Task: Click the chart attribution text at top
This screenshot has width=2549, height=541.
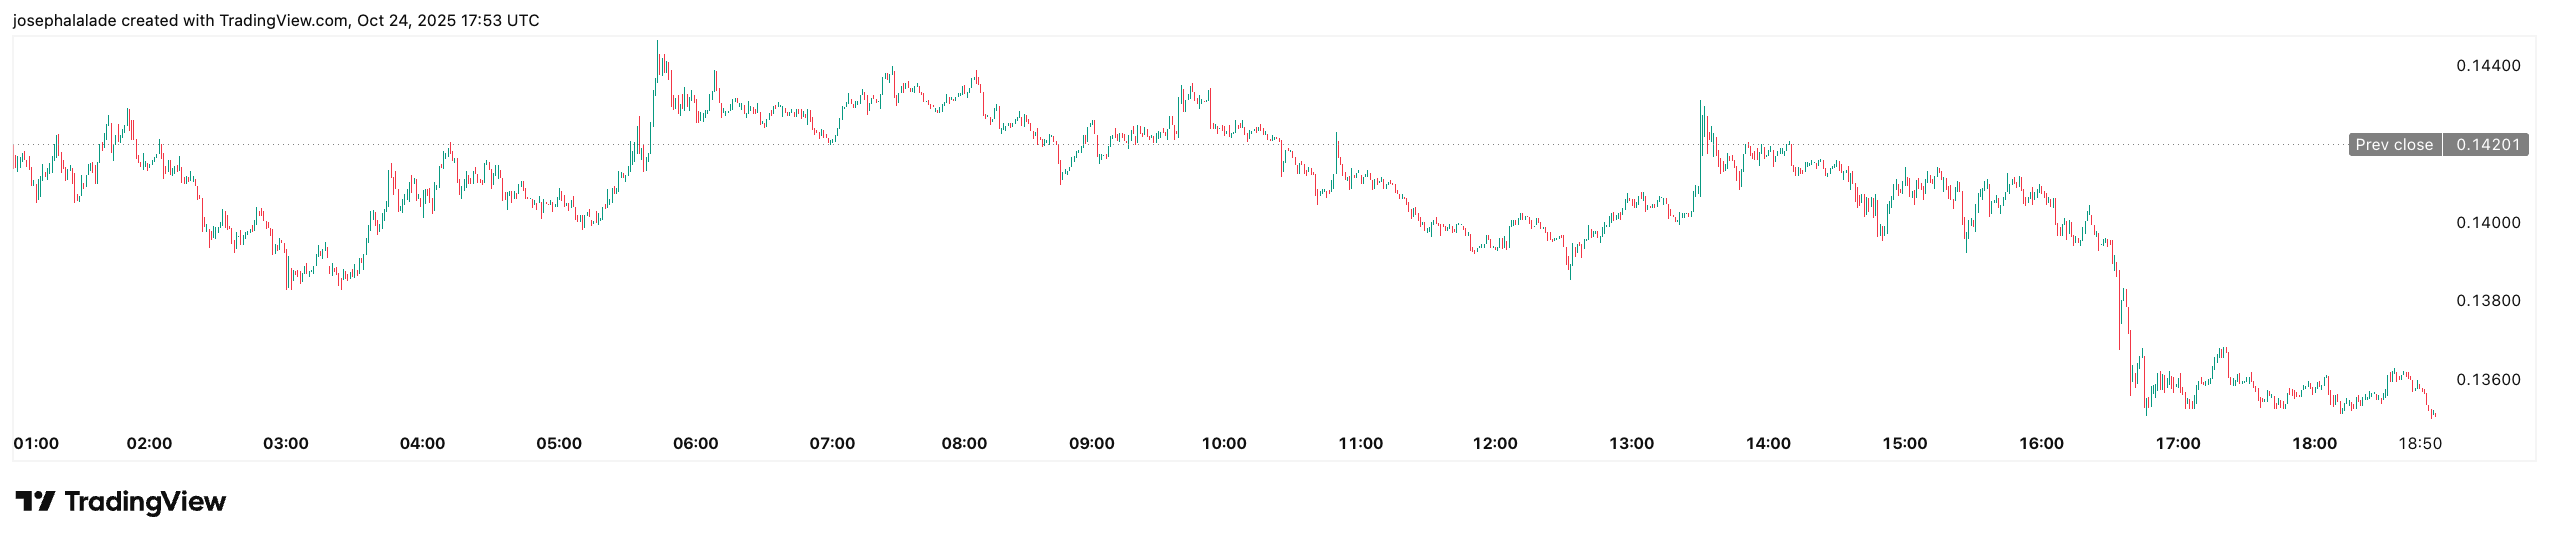Action: pos(276,20)
